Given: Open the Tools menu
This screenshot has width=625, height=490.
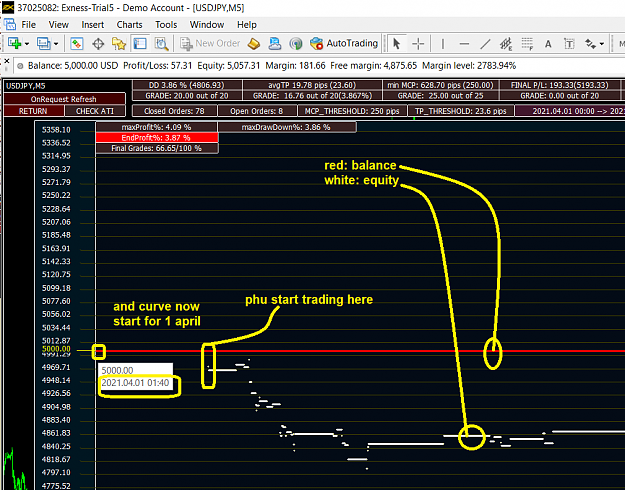Looking at the screenshot, I should click(166, 25).
